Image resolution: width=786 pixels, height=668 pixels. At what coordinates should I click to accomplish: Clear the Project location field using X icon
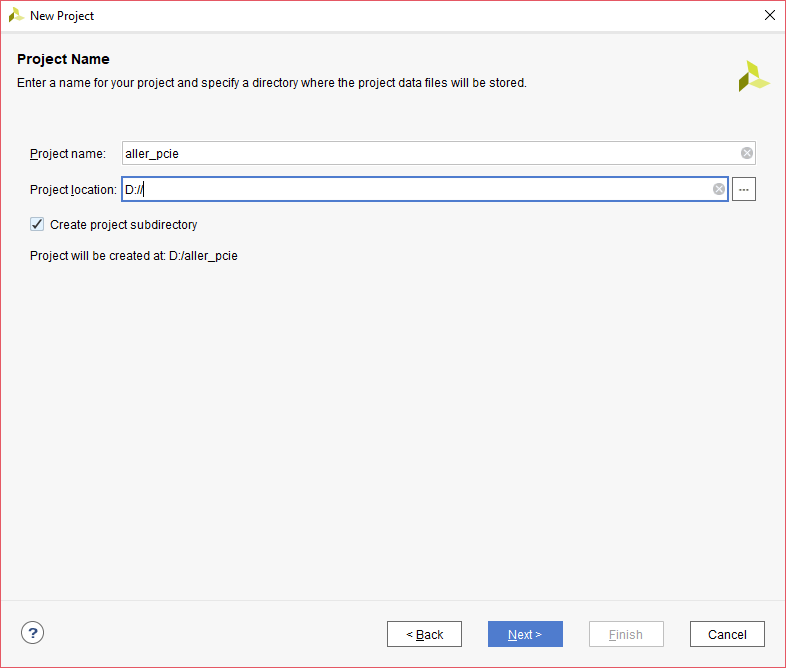[719, 189]
